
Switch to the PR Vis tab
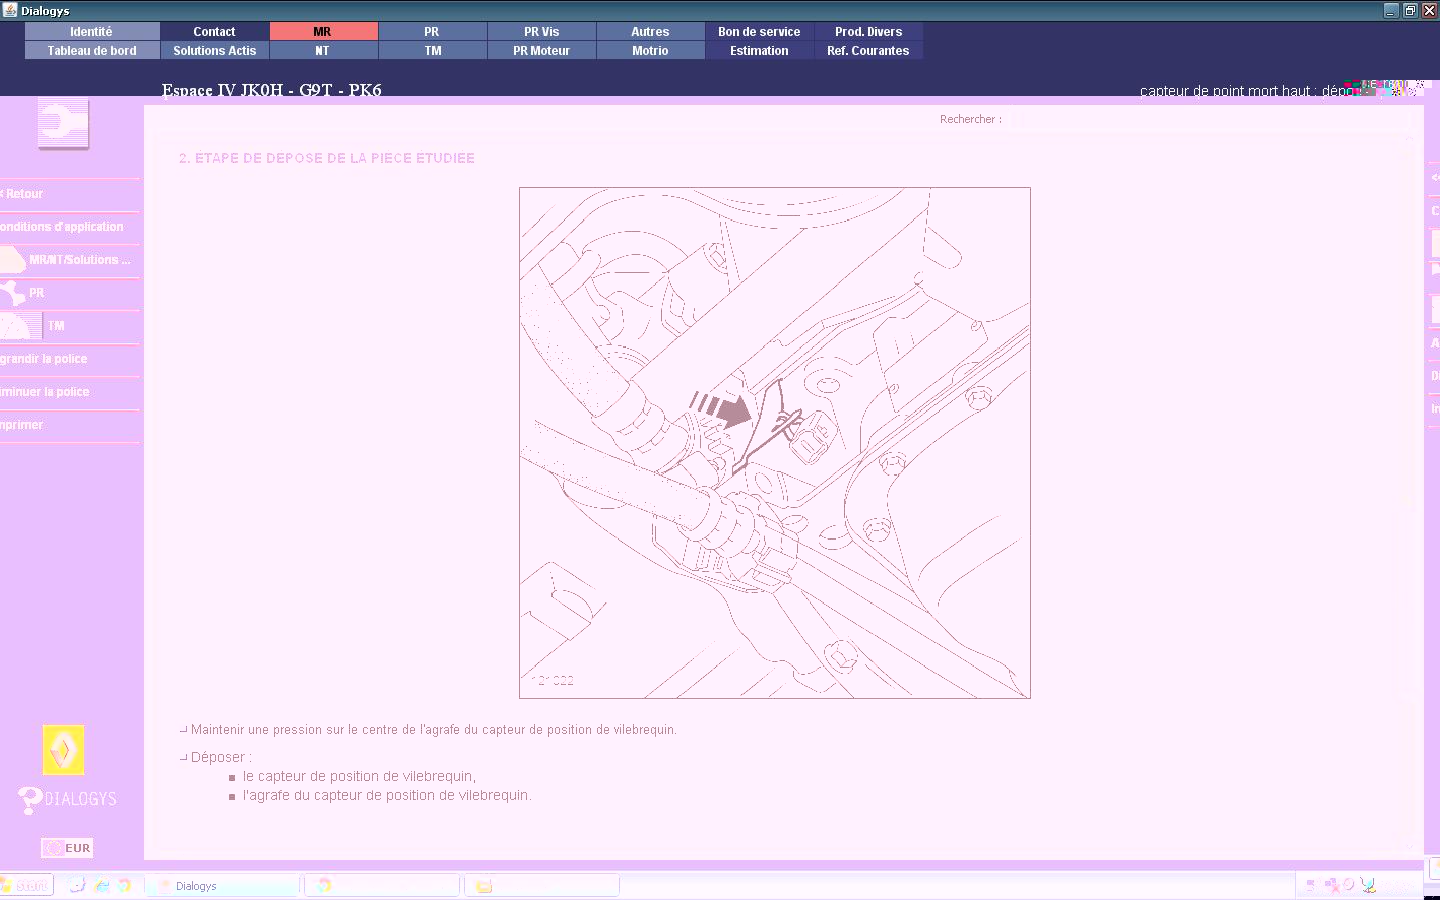point(541,32)
